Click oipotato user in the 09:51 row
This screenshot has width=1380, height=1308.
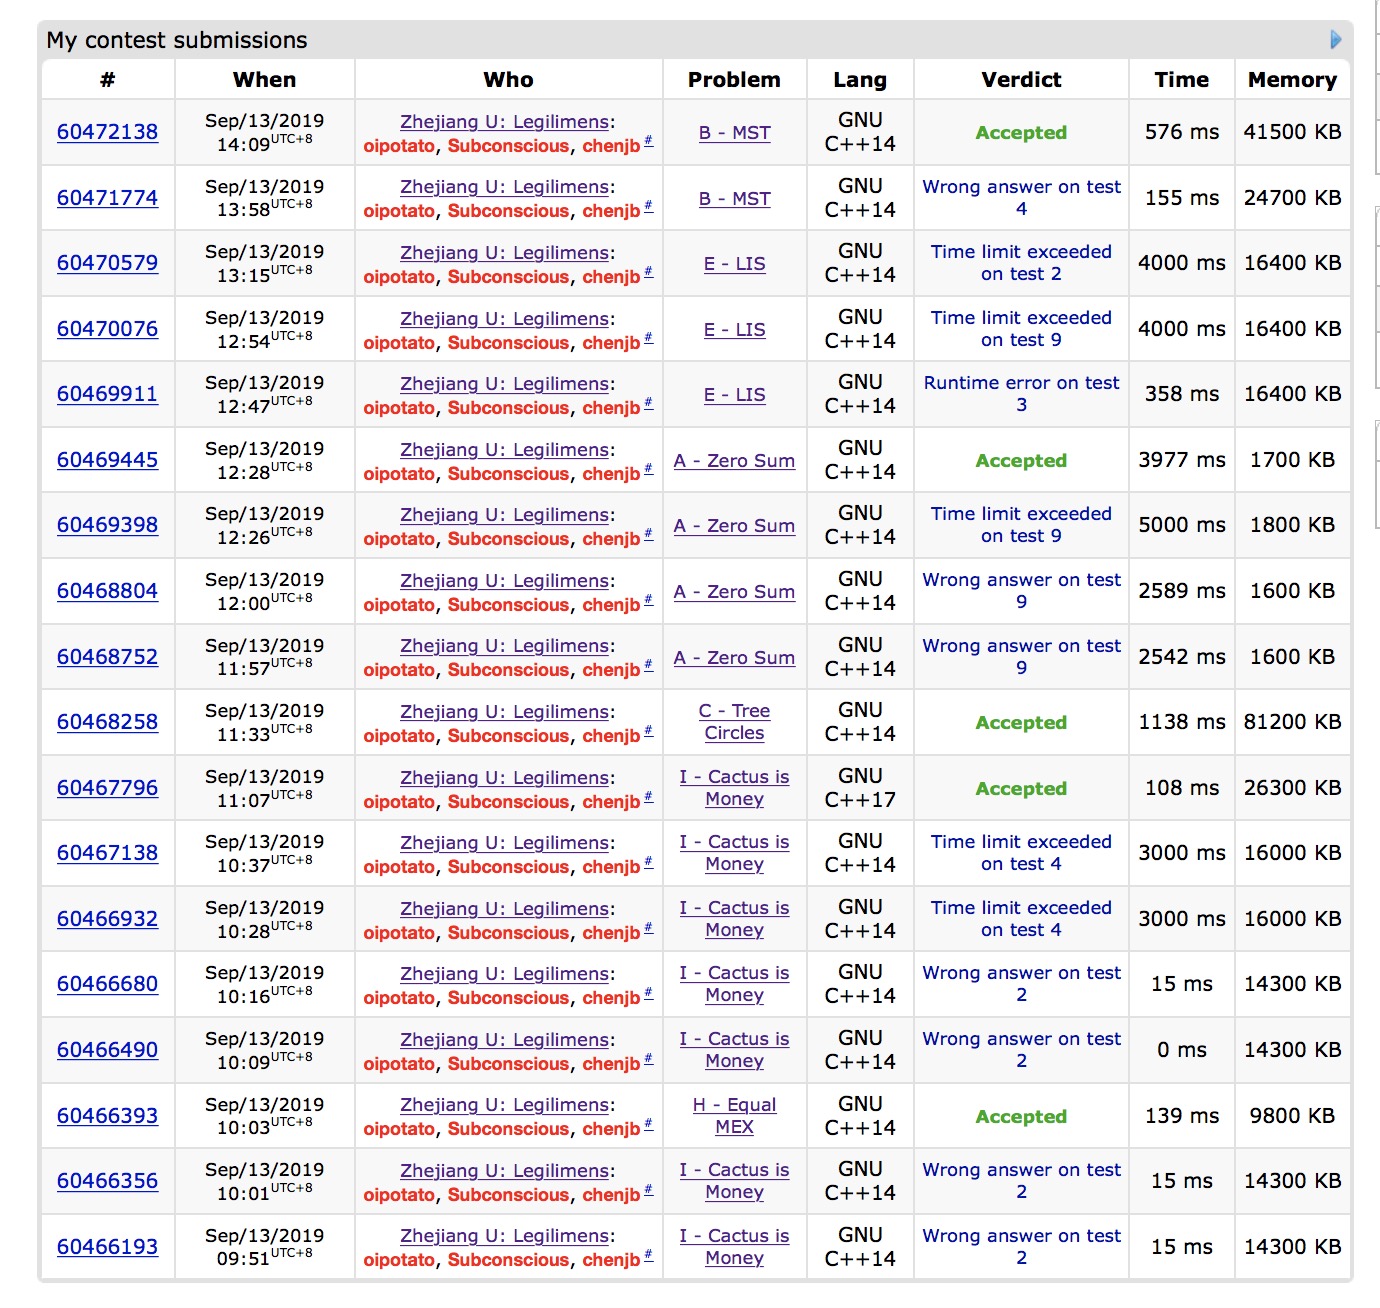[x=399, y=1260]
